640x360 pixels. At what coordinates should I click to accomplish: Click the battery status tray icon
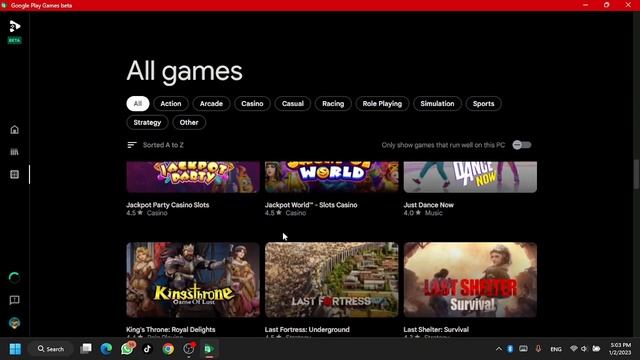(x=596, y=349)
